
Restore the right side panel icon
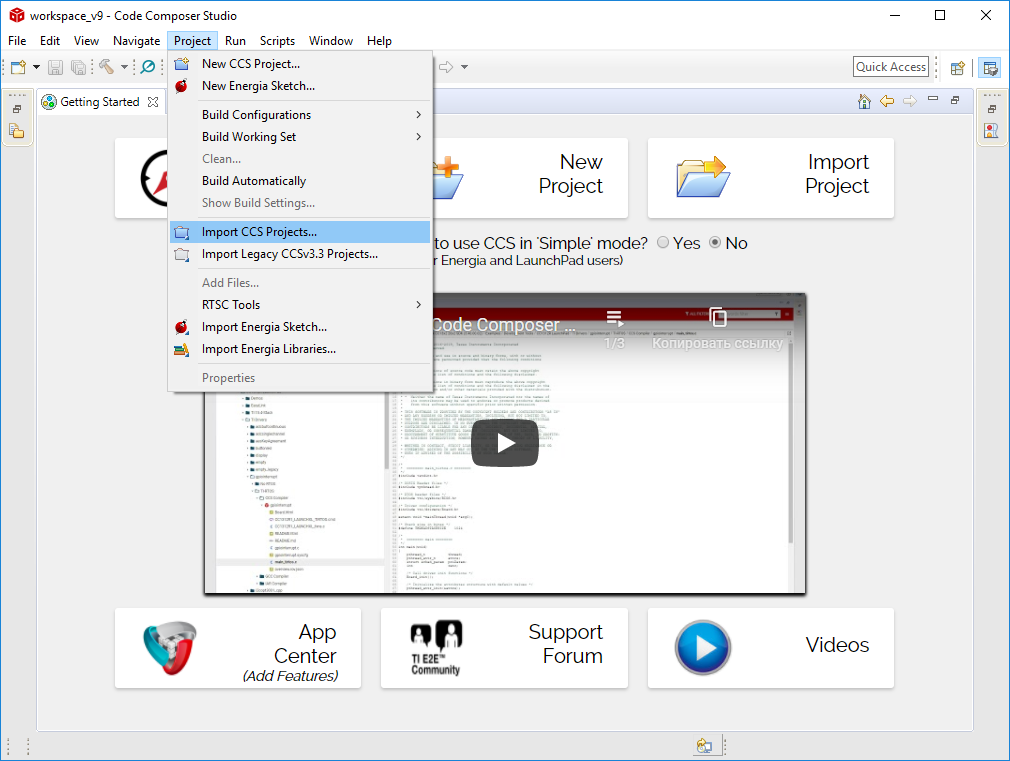coord(992,109)
